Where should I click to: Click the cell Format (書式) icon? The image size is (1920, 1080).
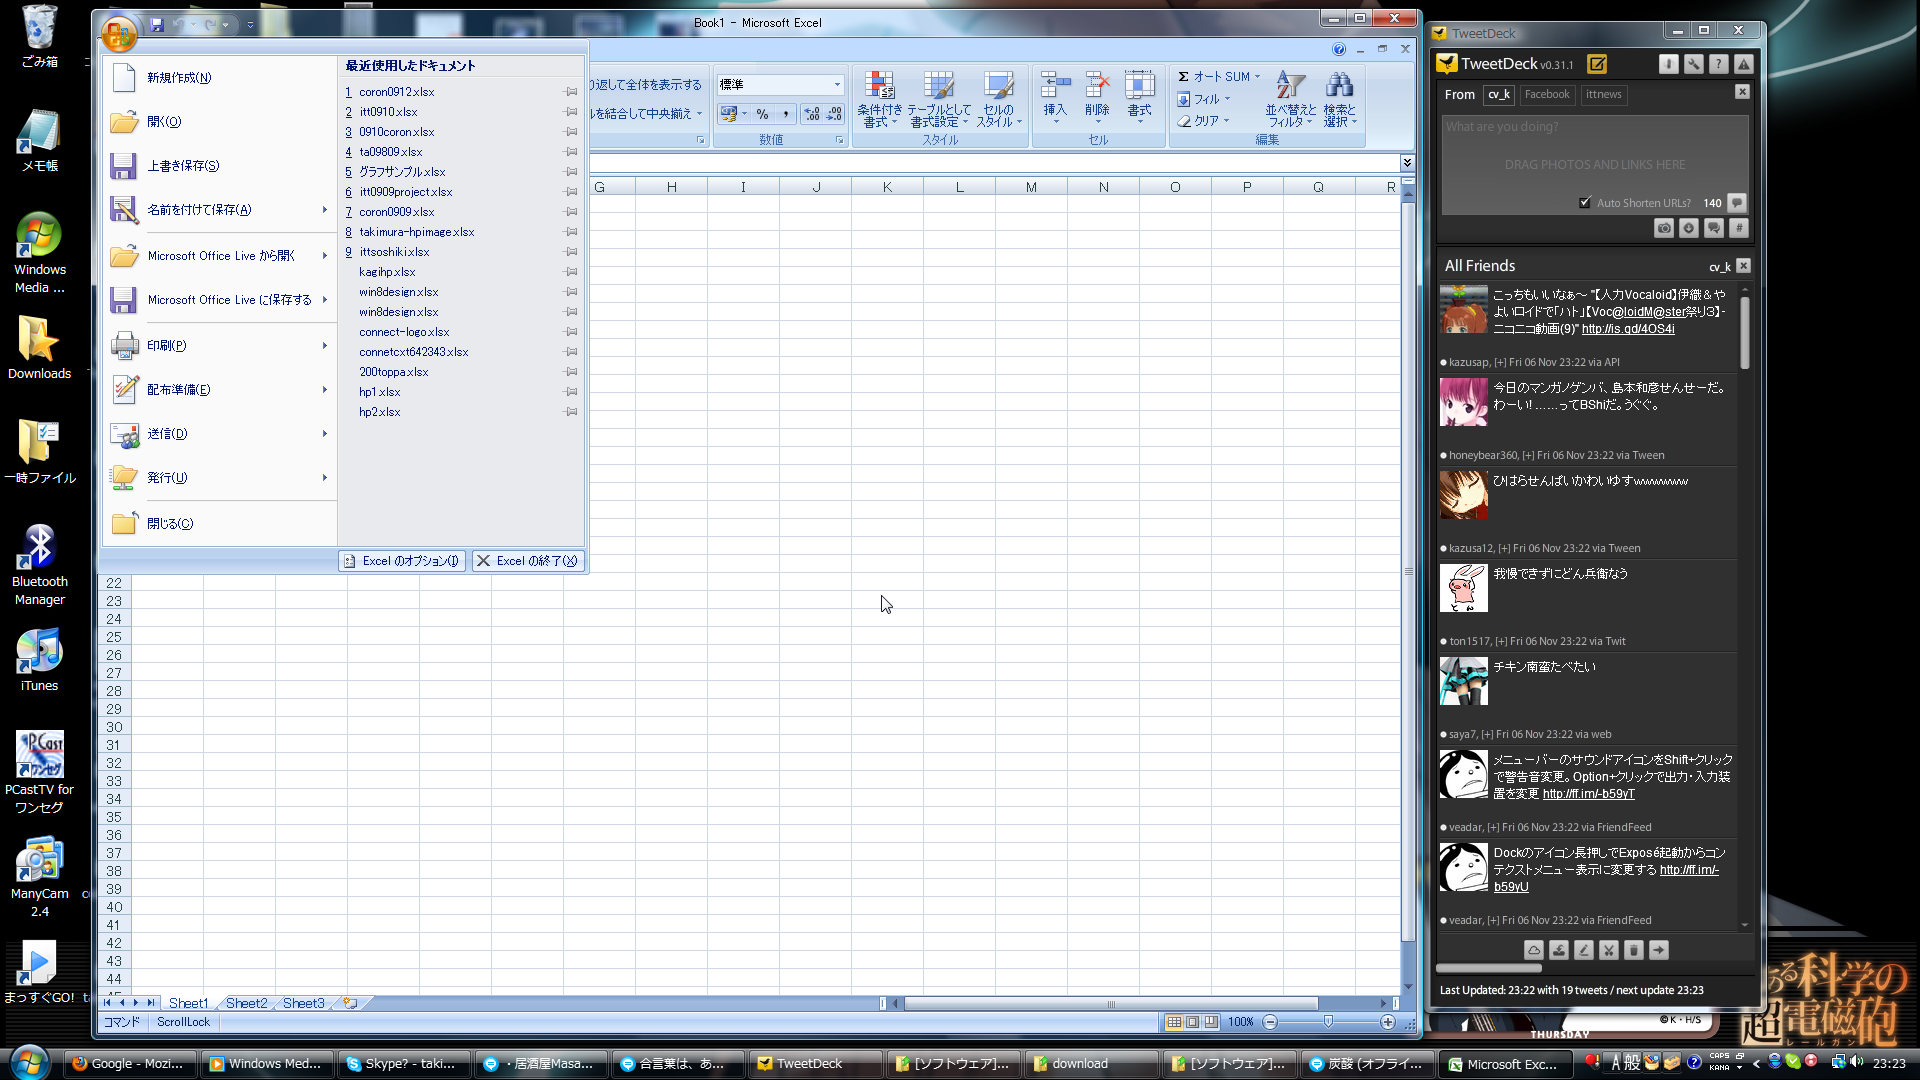click(x=1139, y=98)
